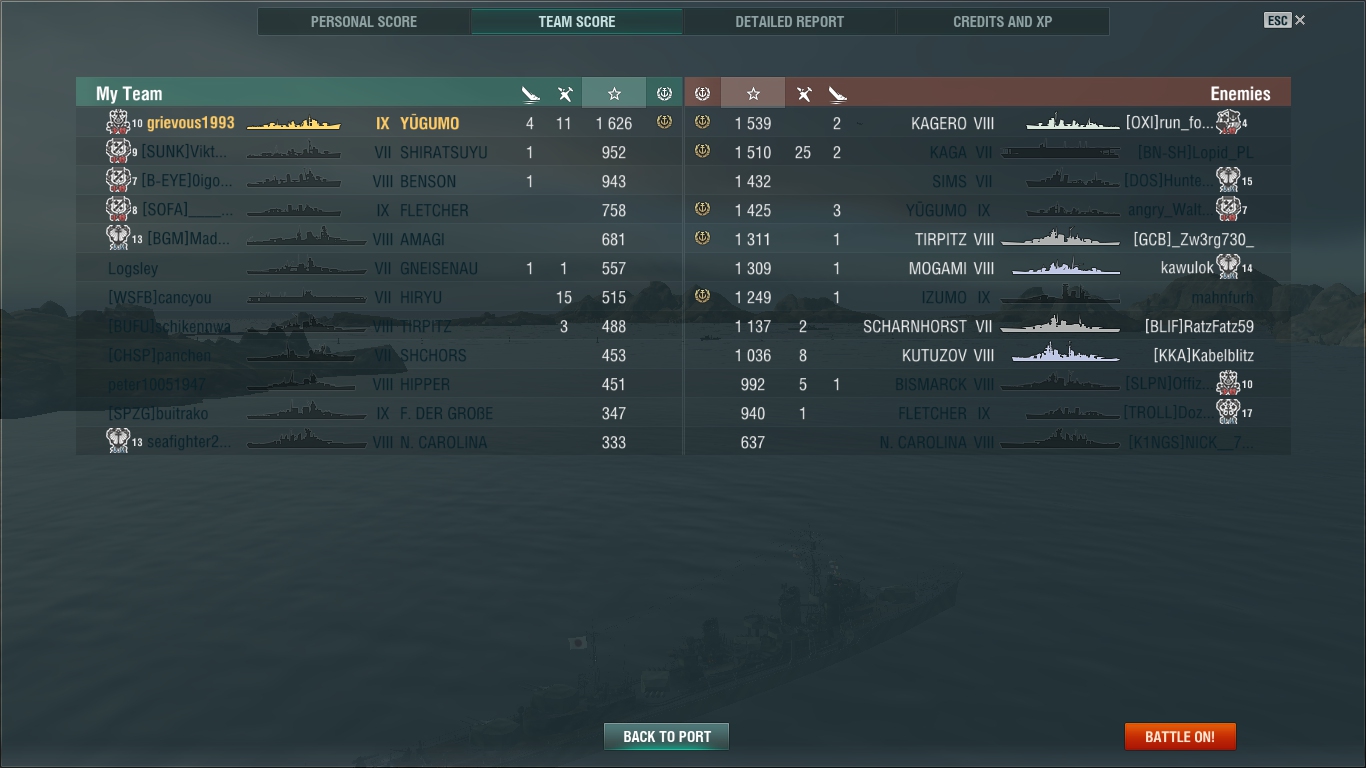1366x768 pixels.
Task: Open the Credits and XP tab
Action: (1003, 21)
